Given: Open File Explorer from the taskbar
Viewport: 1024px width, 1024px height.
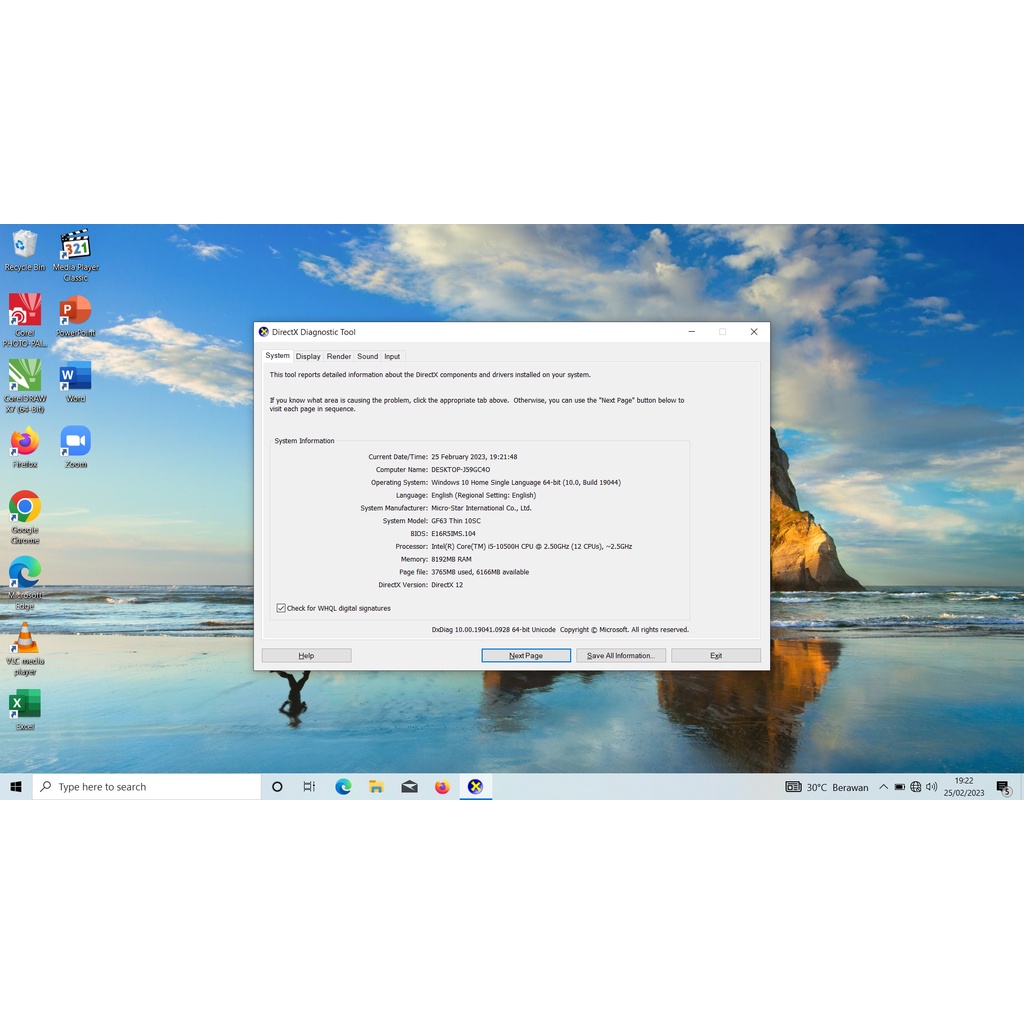Looking at the screenshot, I should tap(376, 787).
